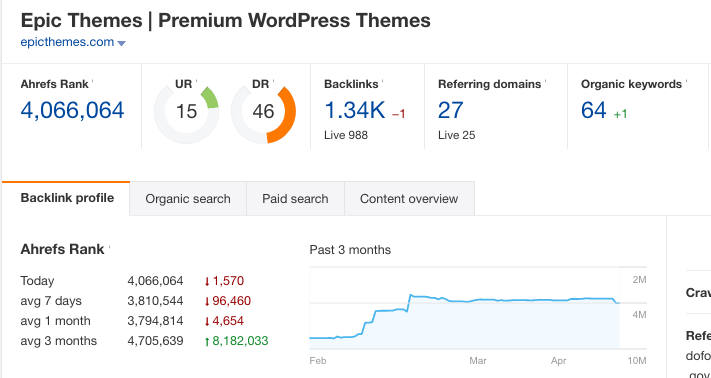
Task: Open the epicthemes.com dropdown arrow
Action: coord(121,44)
